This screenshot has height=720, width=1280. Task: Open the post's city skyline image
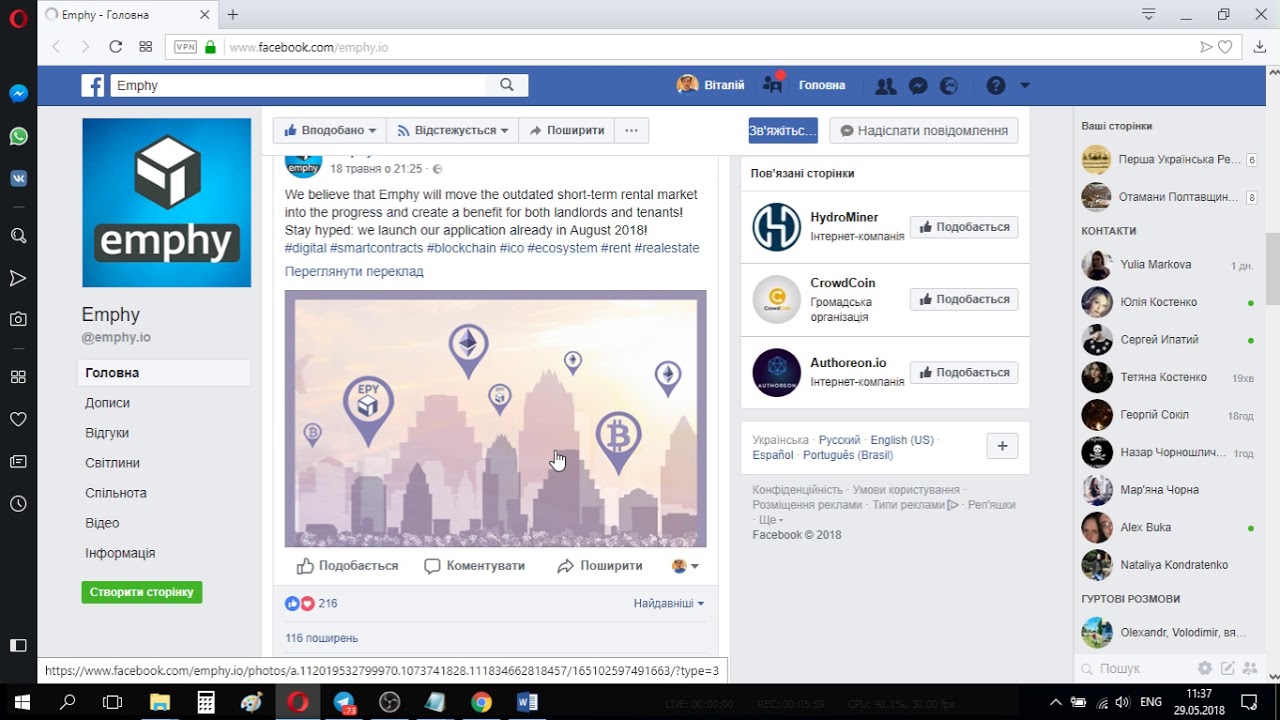[x=495, y=419]
